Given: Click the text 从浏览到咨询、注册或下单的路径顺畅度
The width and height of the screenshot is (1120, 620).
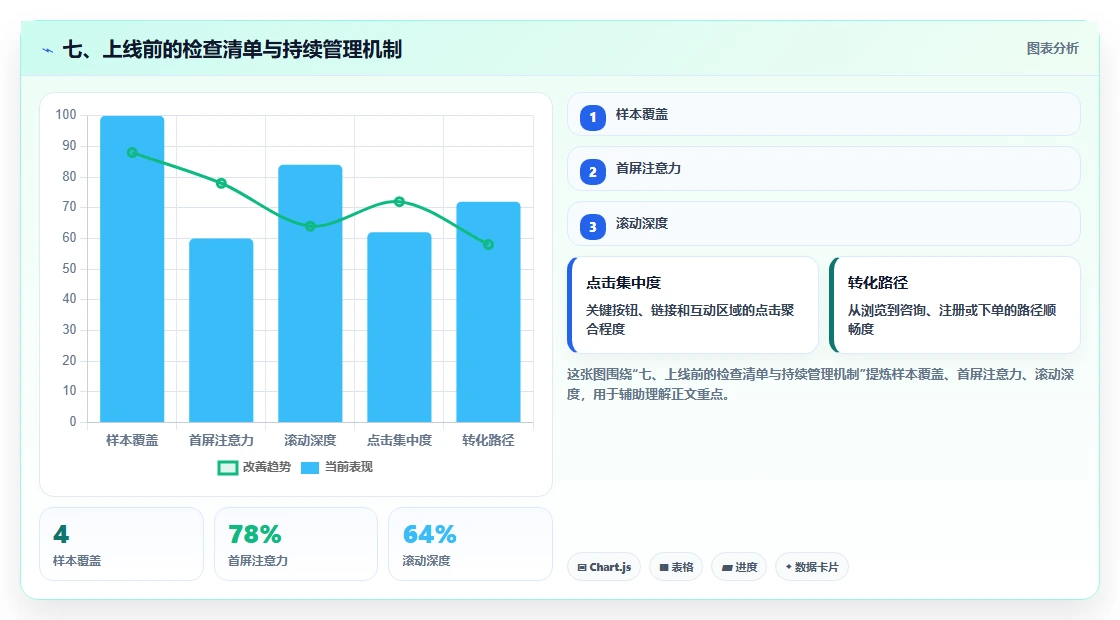Looking at the screenshot, I should [952, 319].
